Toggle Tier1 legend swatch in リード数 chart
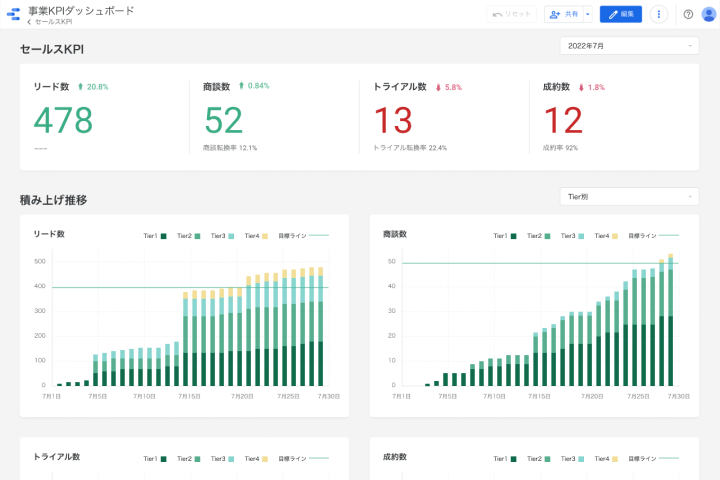 click(x=163, y=236)
